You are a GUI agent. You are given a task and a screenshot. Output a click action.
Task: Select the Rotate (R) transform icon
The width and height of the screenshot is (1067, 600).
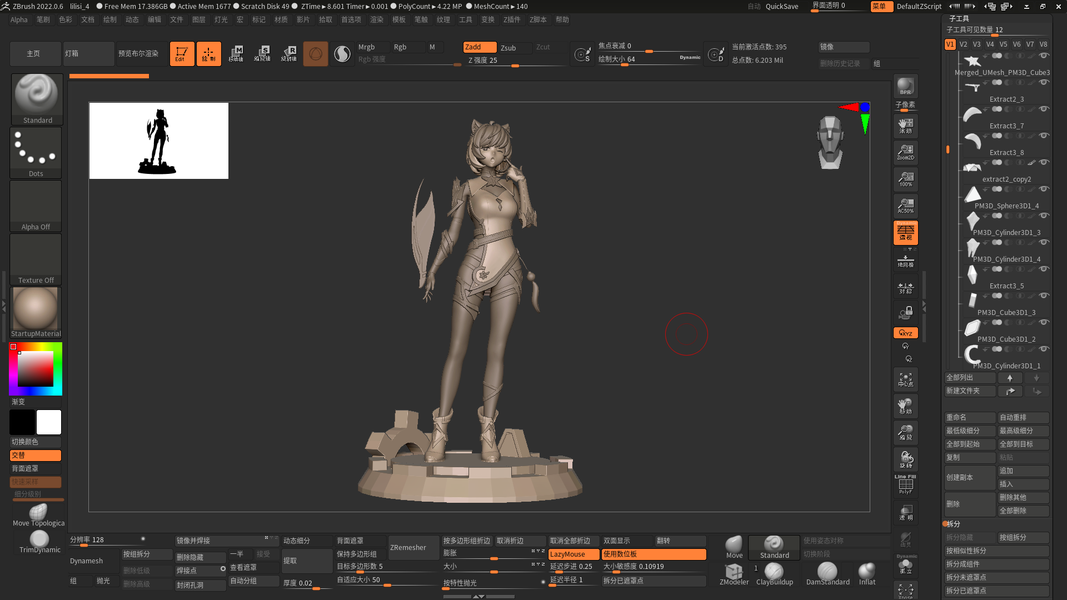289,54
